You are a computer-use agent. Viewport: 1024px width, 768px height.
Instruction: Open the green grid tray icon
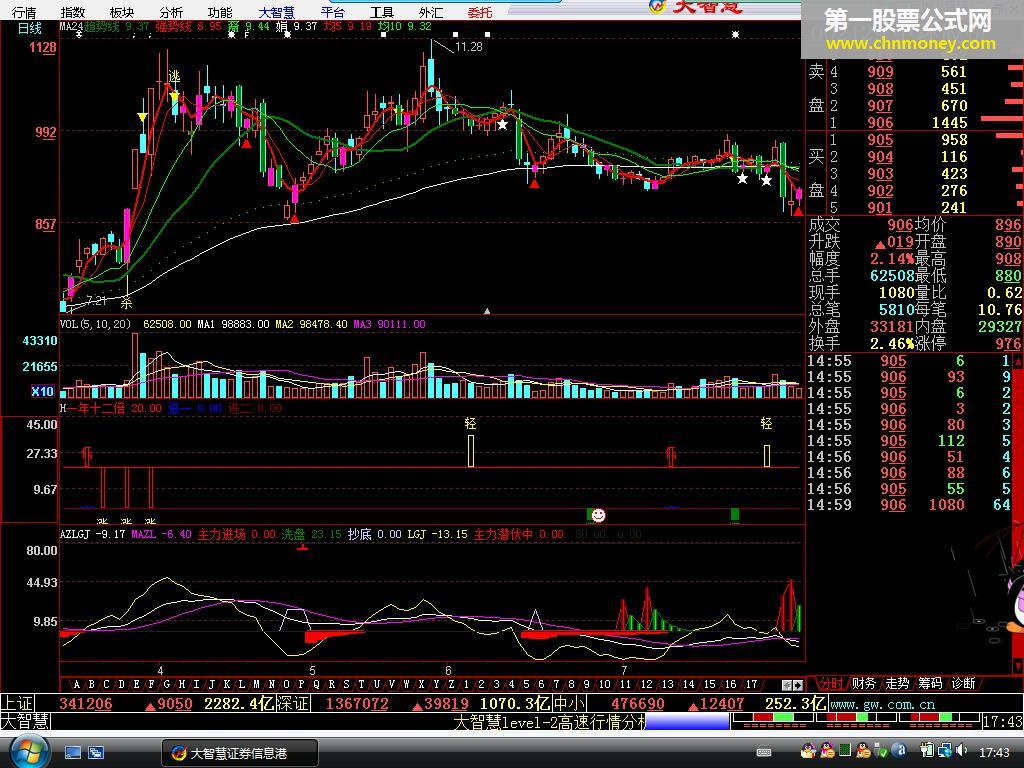844,750
